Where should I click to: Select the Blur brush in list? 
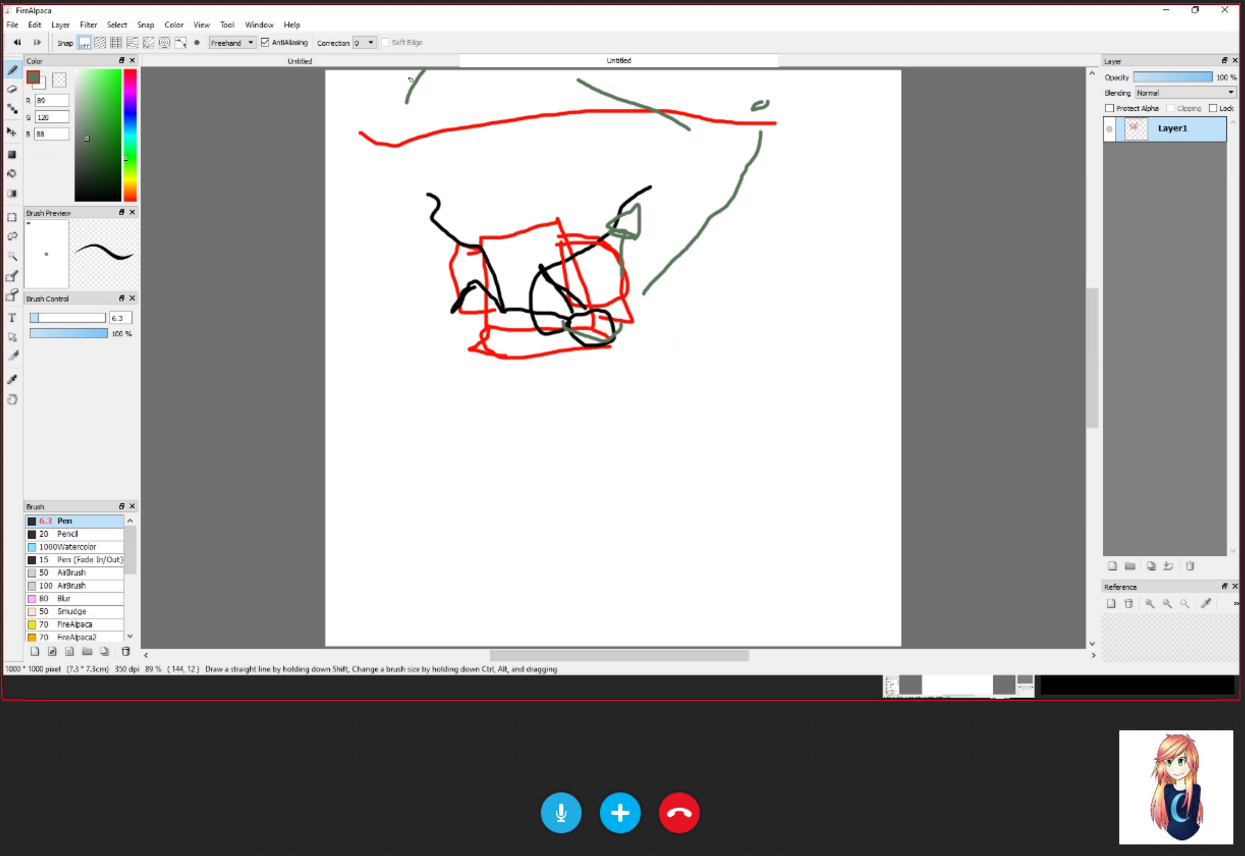click(75, 598)
